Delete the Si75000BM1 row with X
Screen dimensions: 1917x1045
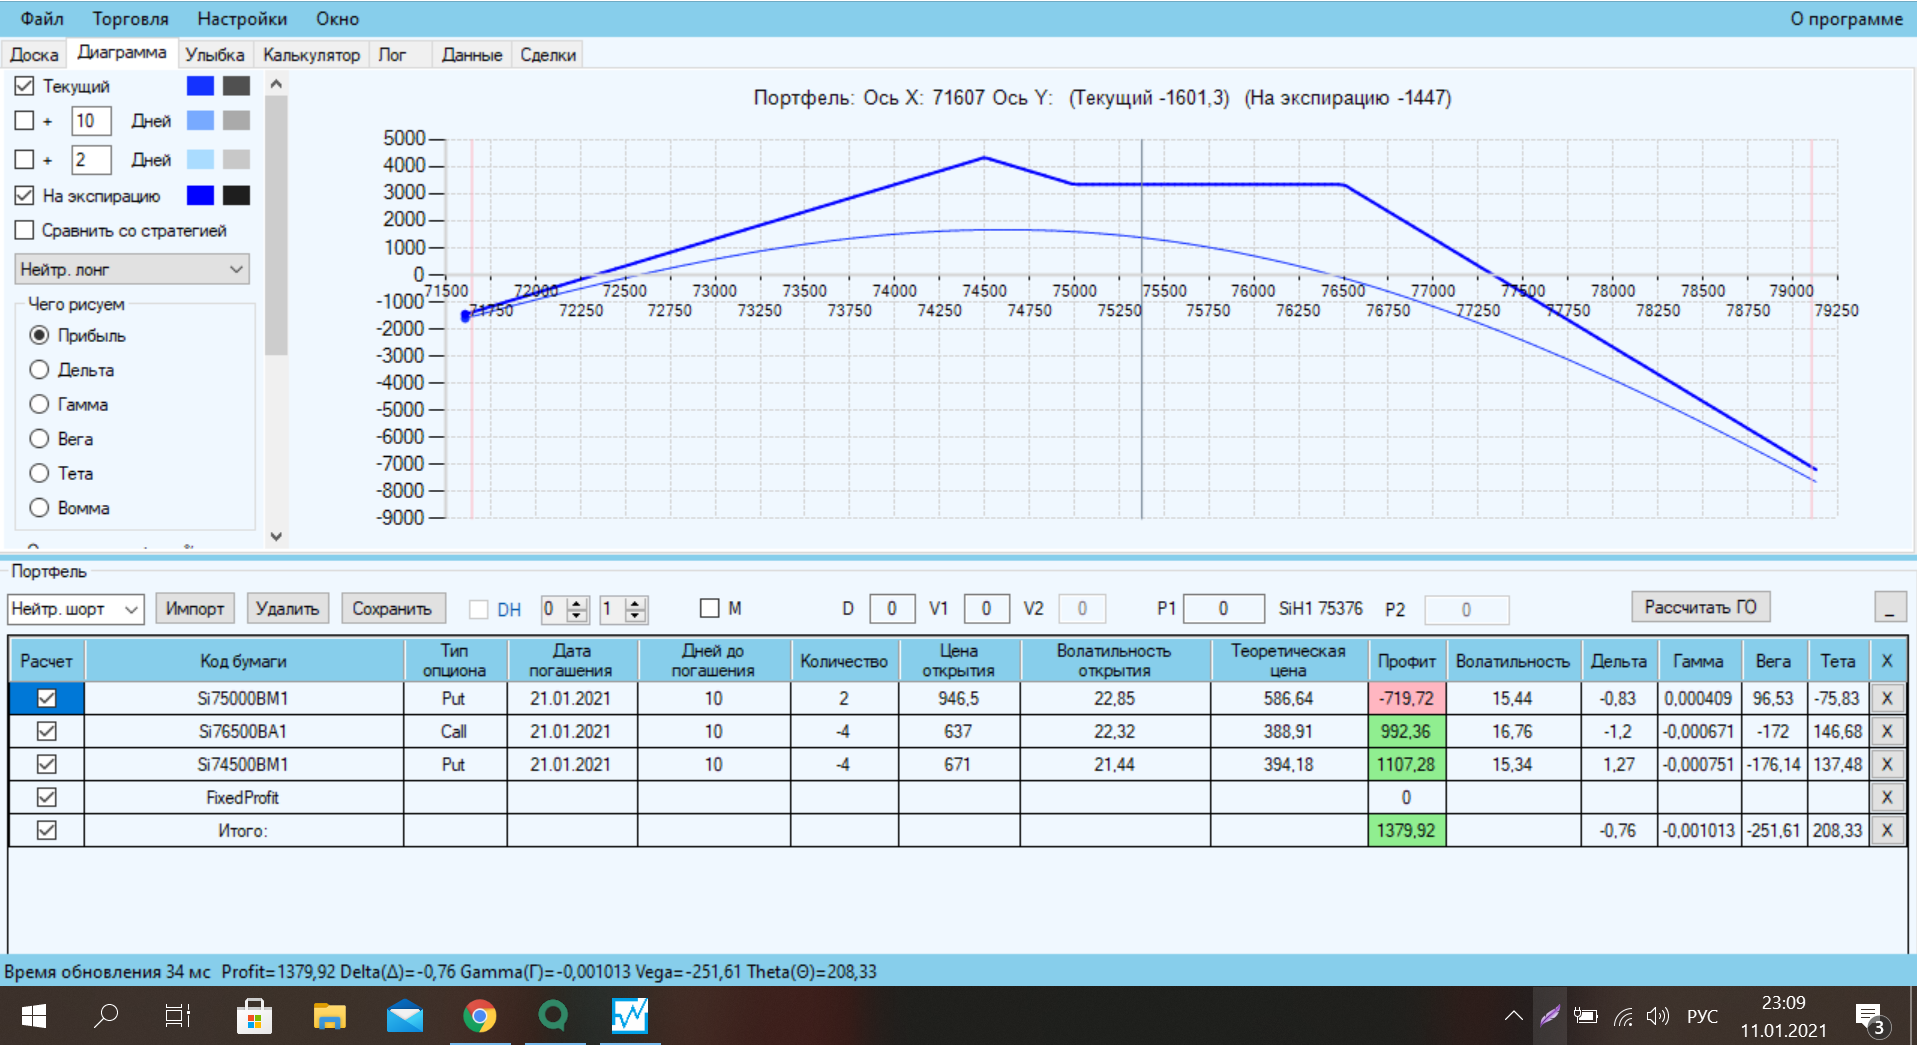pos(1887,699)
